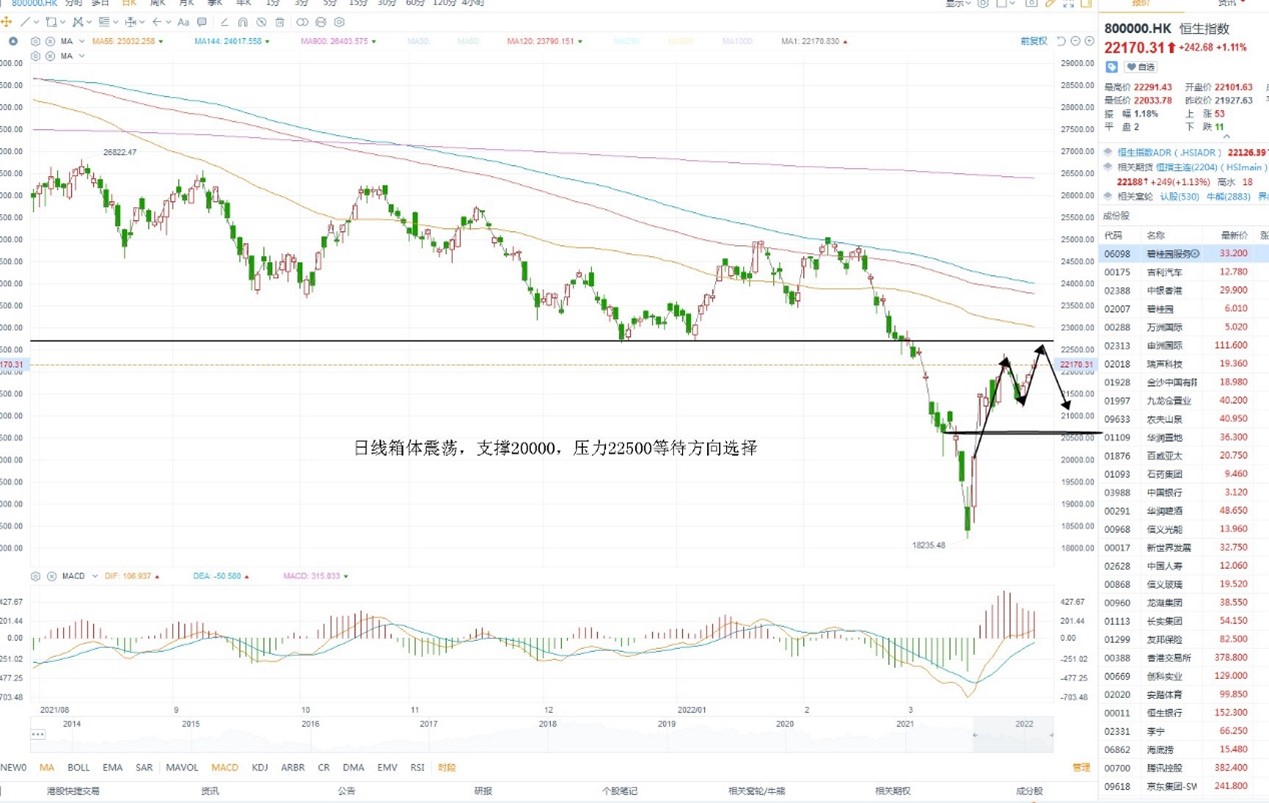Open the 公告 announcements tab
1269x803 pixels.
click(346, 791)
